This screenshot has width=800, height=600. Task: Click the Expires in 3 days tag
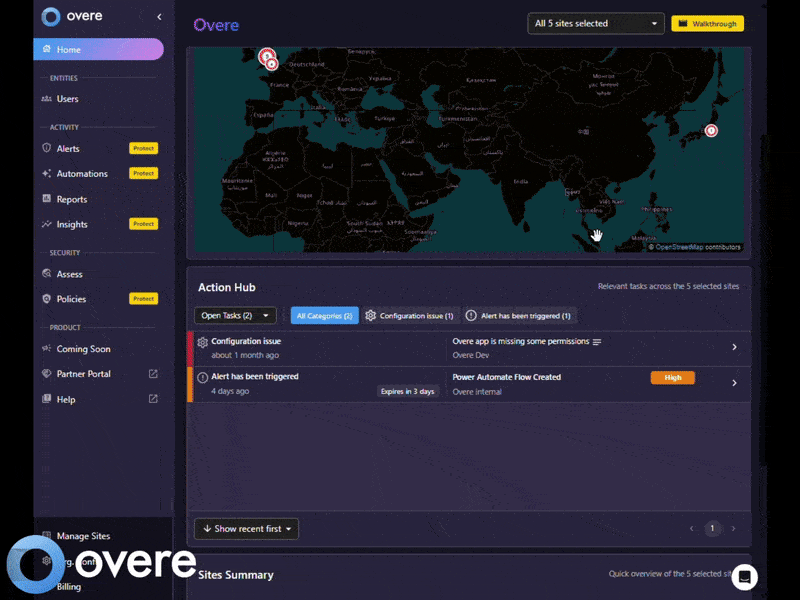click(x=408, y=391)
